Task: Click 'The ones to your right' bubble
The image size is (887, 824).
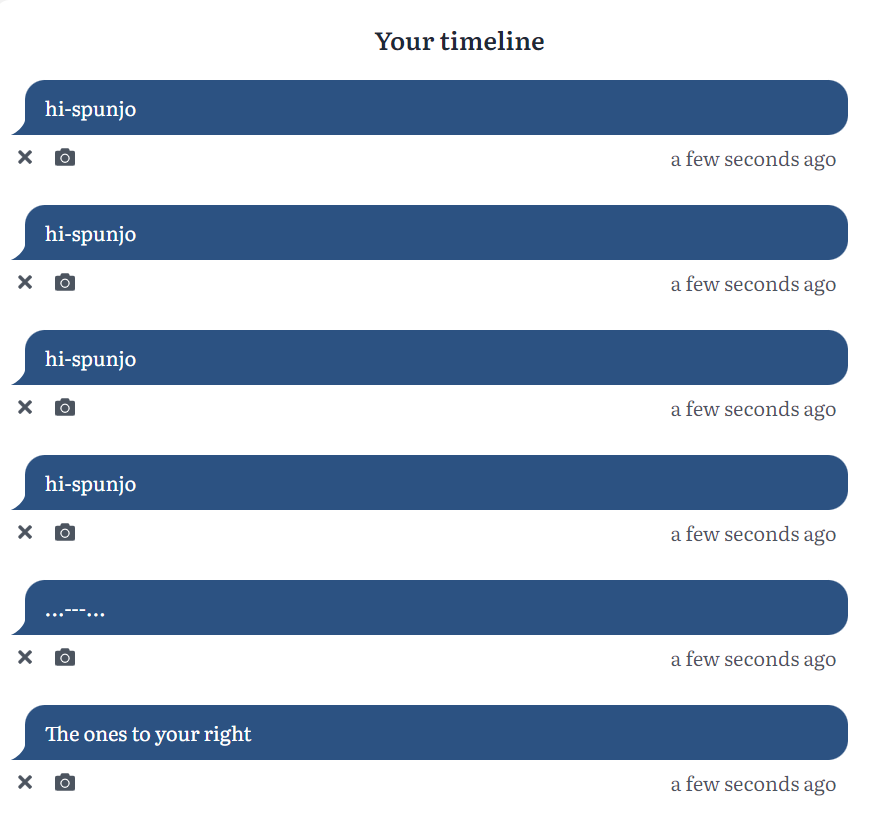Action: click(x=430, y=732)
